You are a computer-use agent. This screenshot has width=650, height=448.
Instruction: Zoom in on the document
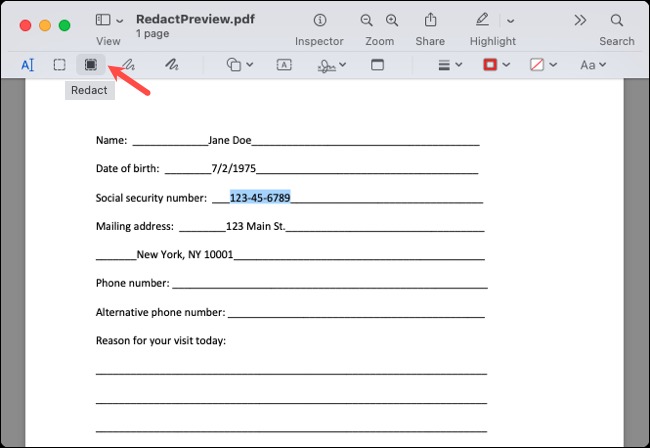[392, 20]
